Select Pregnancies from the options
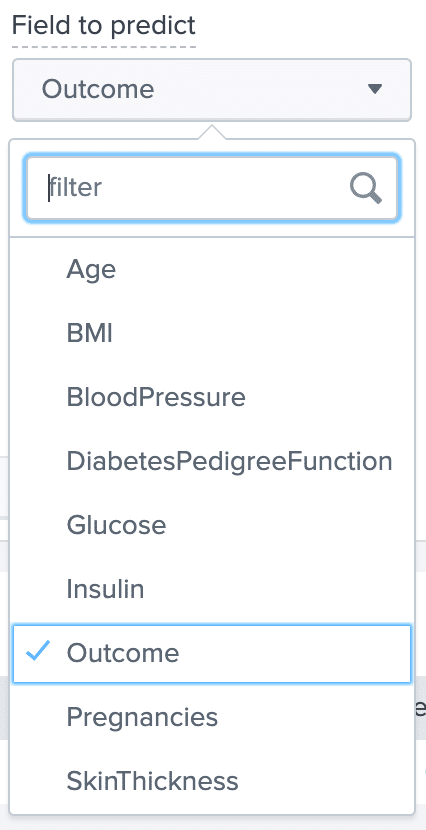426x830 pixels. tap(212, 717)
